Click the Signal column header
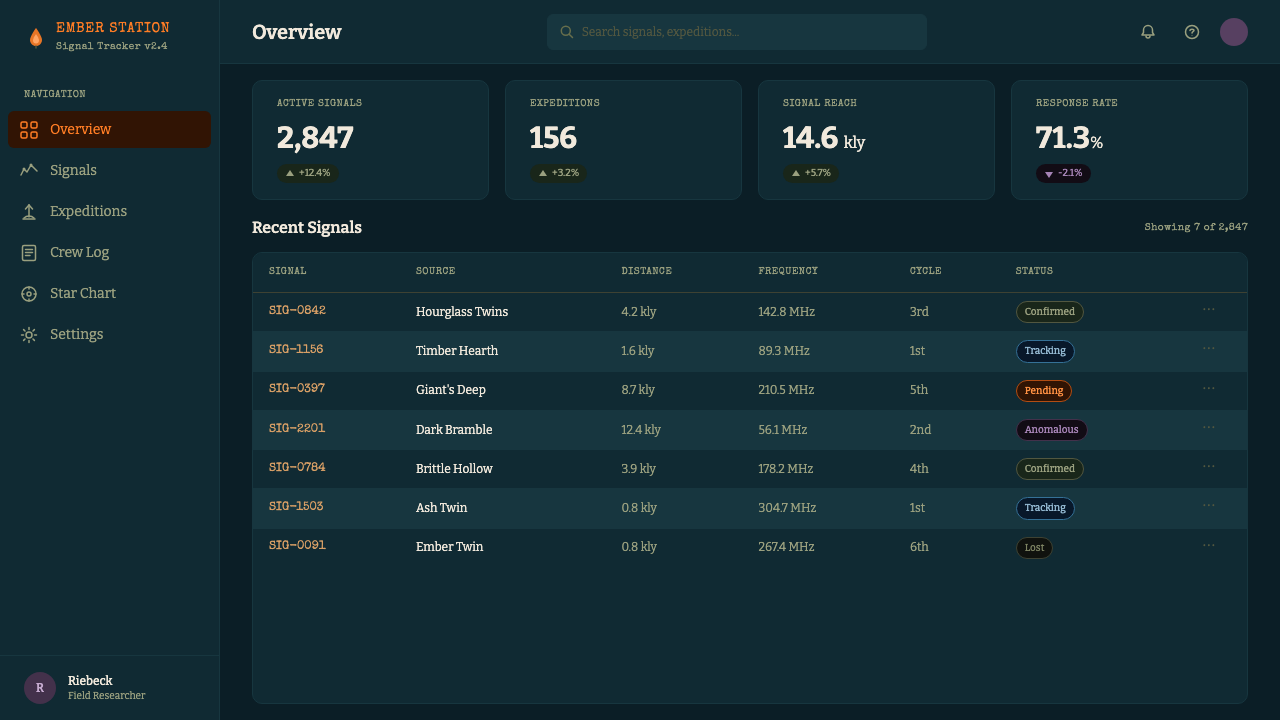The image size is (1280, 720). click(288, 271)
